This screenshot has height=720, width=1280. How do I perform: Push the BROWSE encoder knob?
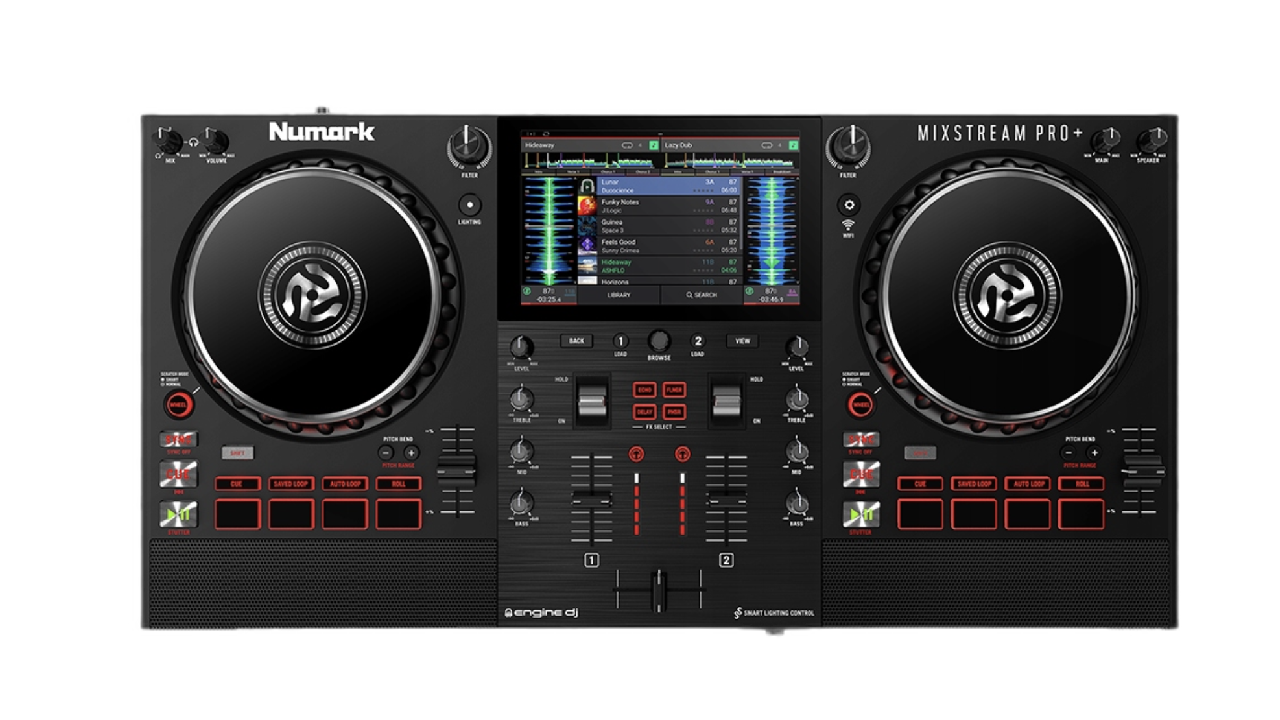click(659, 340)
